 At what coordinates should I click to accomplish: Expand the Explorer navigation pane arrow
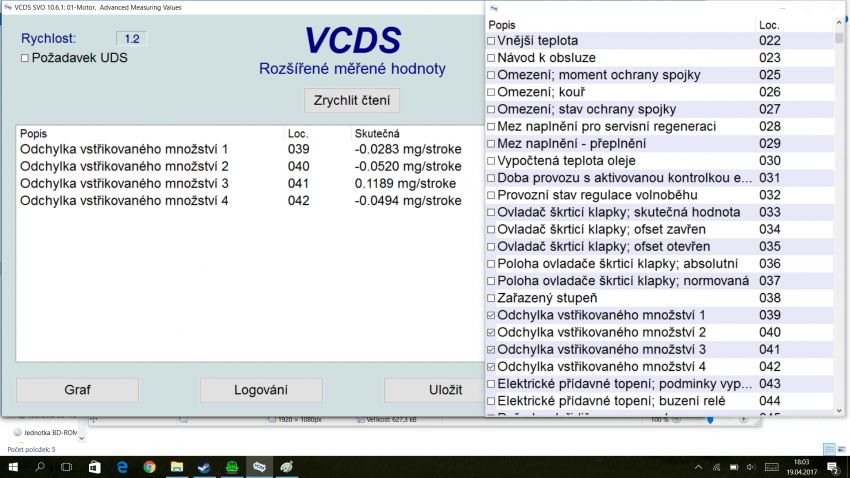tap(82, 437)
